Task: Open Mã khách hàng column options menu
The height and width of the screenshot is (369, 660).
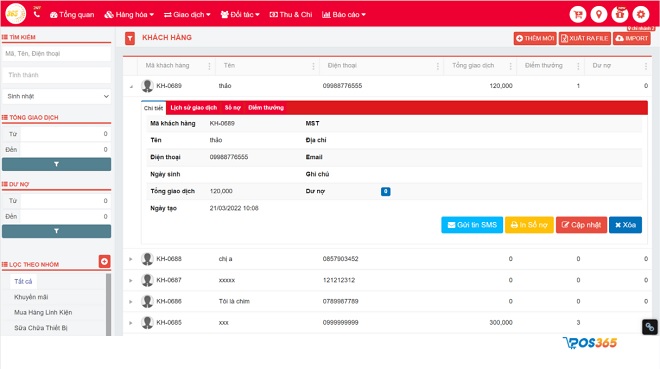Action: click(x=209, y=66)
